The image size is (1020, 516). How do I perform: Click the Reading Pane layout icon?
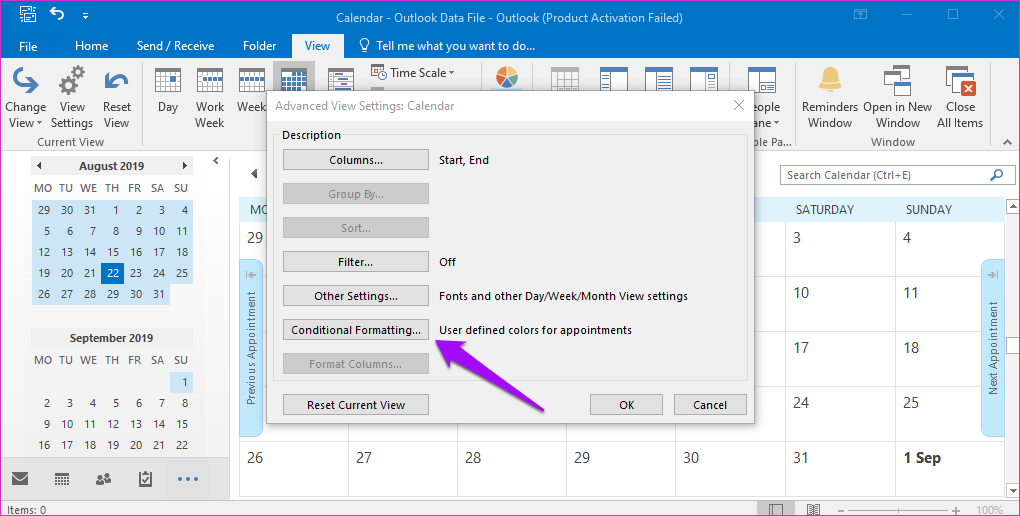[x=659, y=79]
